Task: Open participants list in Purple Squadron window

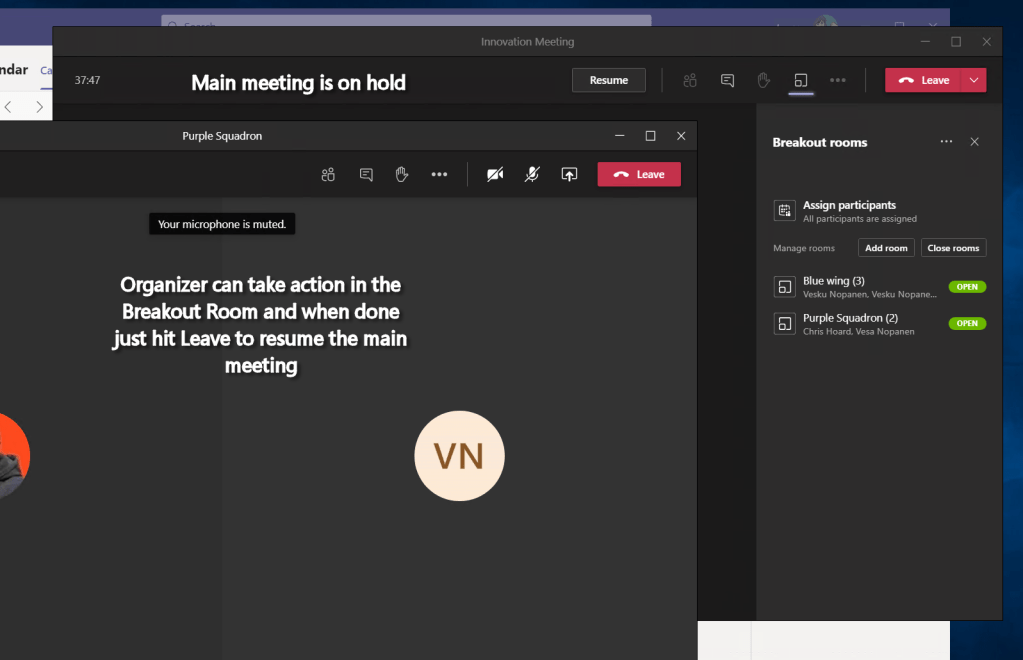Action: (328, 174)
